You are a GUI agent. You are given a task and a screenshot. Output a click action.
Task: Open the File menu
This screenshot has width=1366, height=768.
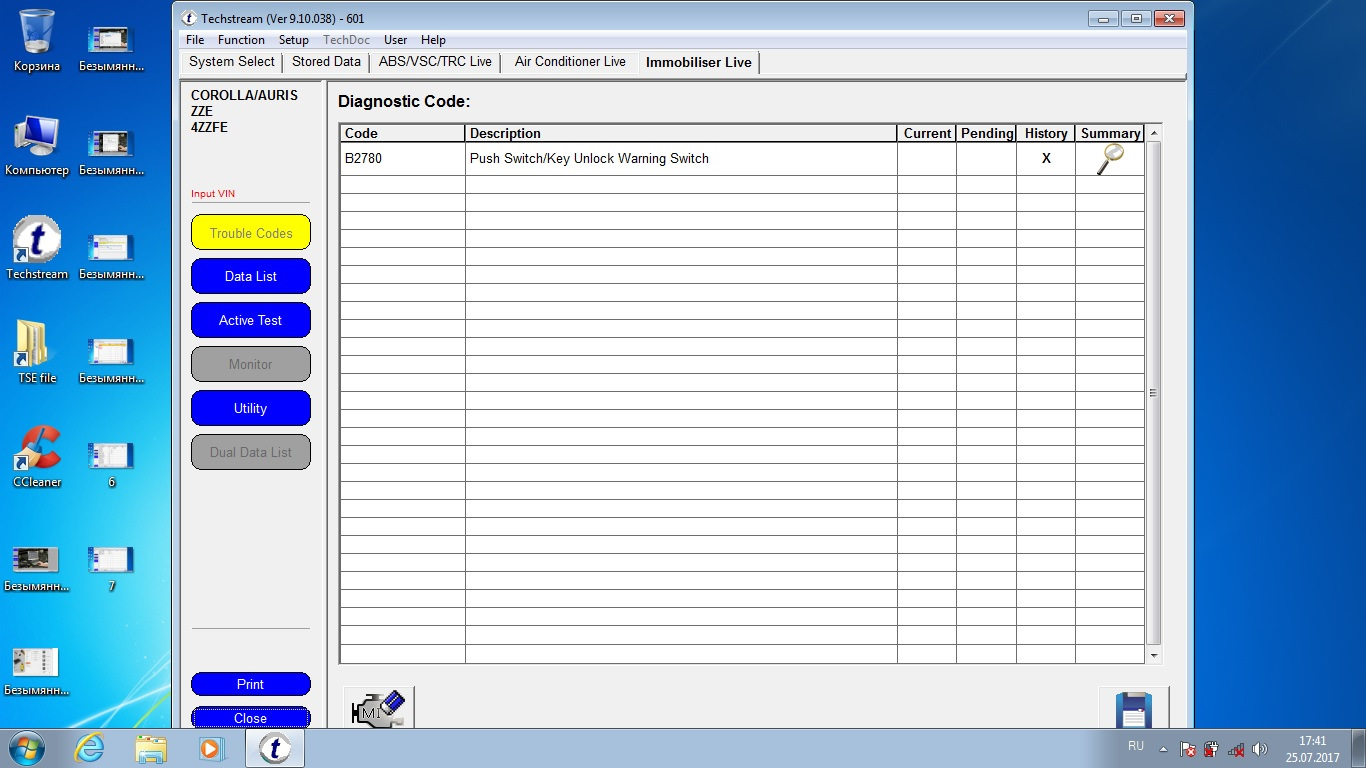click(195, 40)
